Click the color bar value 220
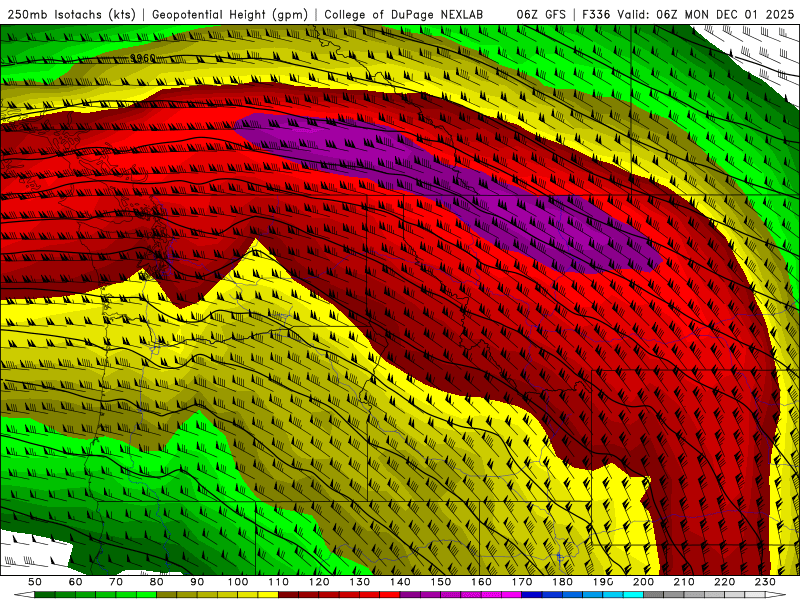This screenshot has width=800, height=600. [x=725, y=582]
